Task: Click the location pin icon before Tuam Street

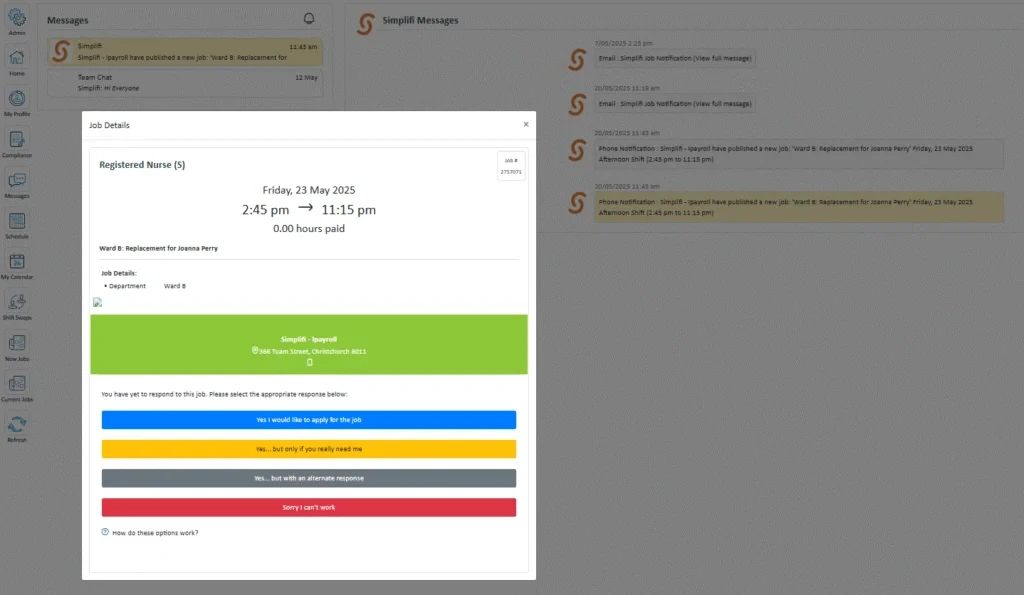Action: (255, 351)
